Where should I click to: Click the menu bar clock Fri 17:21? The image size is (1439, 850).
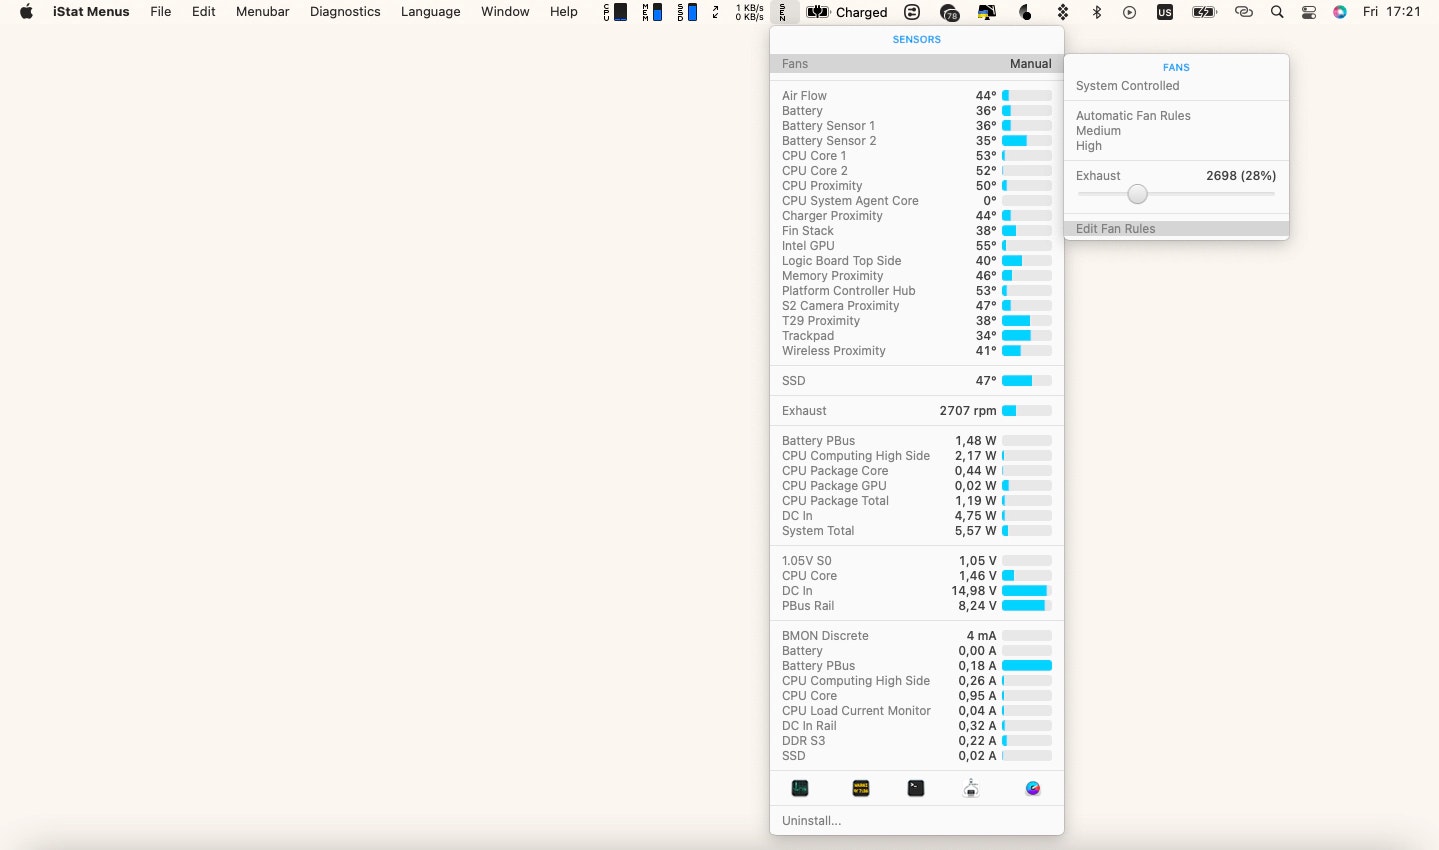1391,12
